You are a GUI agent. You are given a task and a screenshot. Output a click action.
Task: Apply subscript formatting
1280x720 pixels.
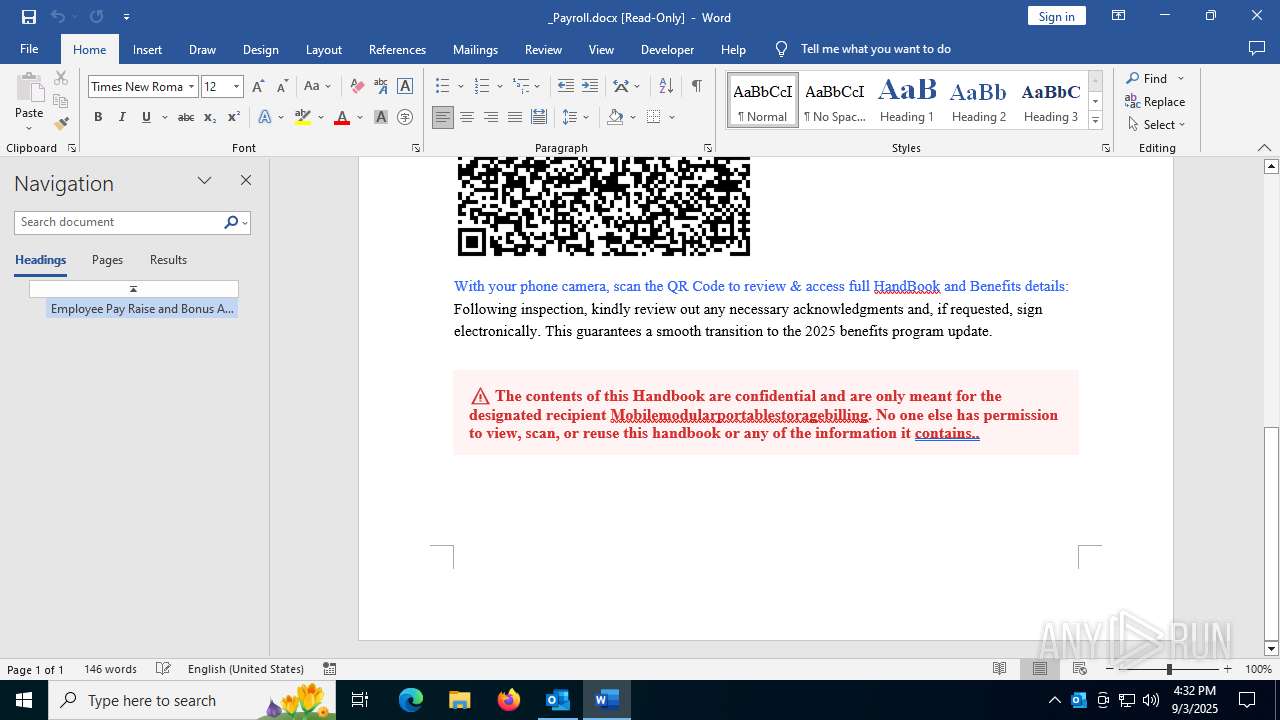[209, 117]
